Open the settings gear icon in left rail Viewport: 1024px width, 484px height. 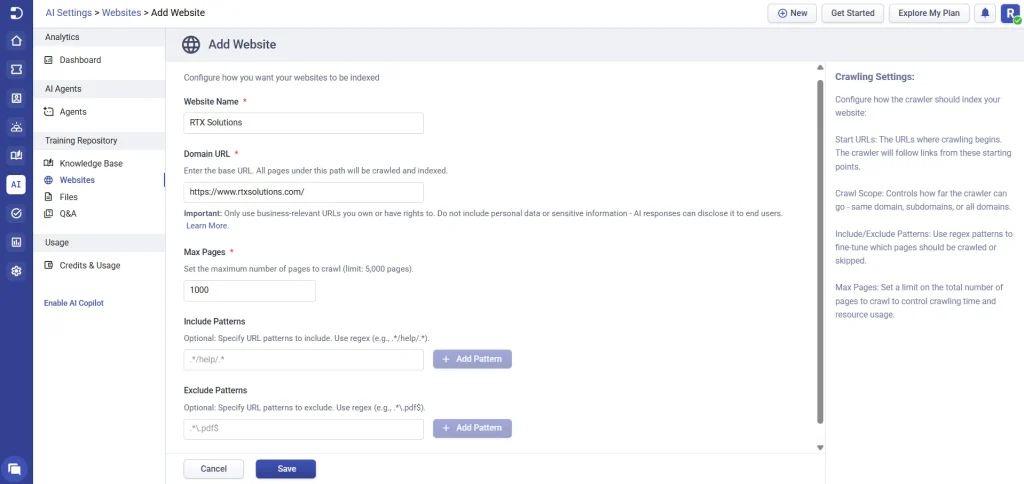[16, 270]
